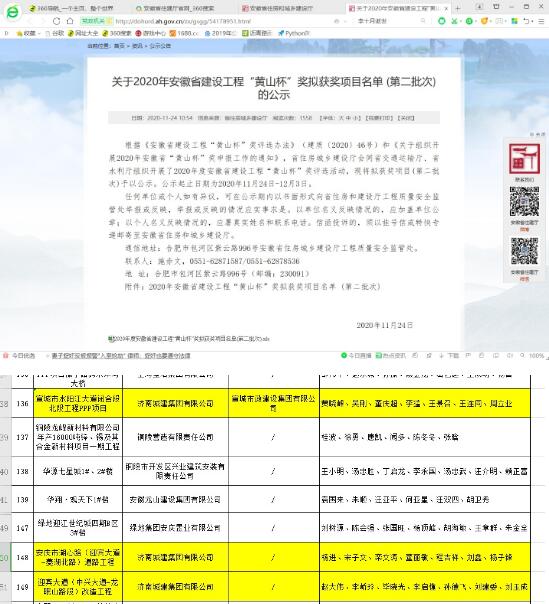The height and width of the screenshot is (604, 549).
Task: Click 今日直播 in the status bar
Action: (x=356, y=356)
